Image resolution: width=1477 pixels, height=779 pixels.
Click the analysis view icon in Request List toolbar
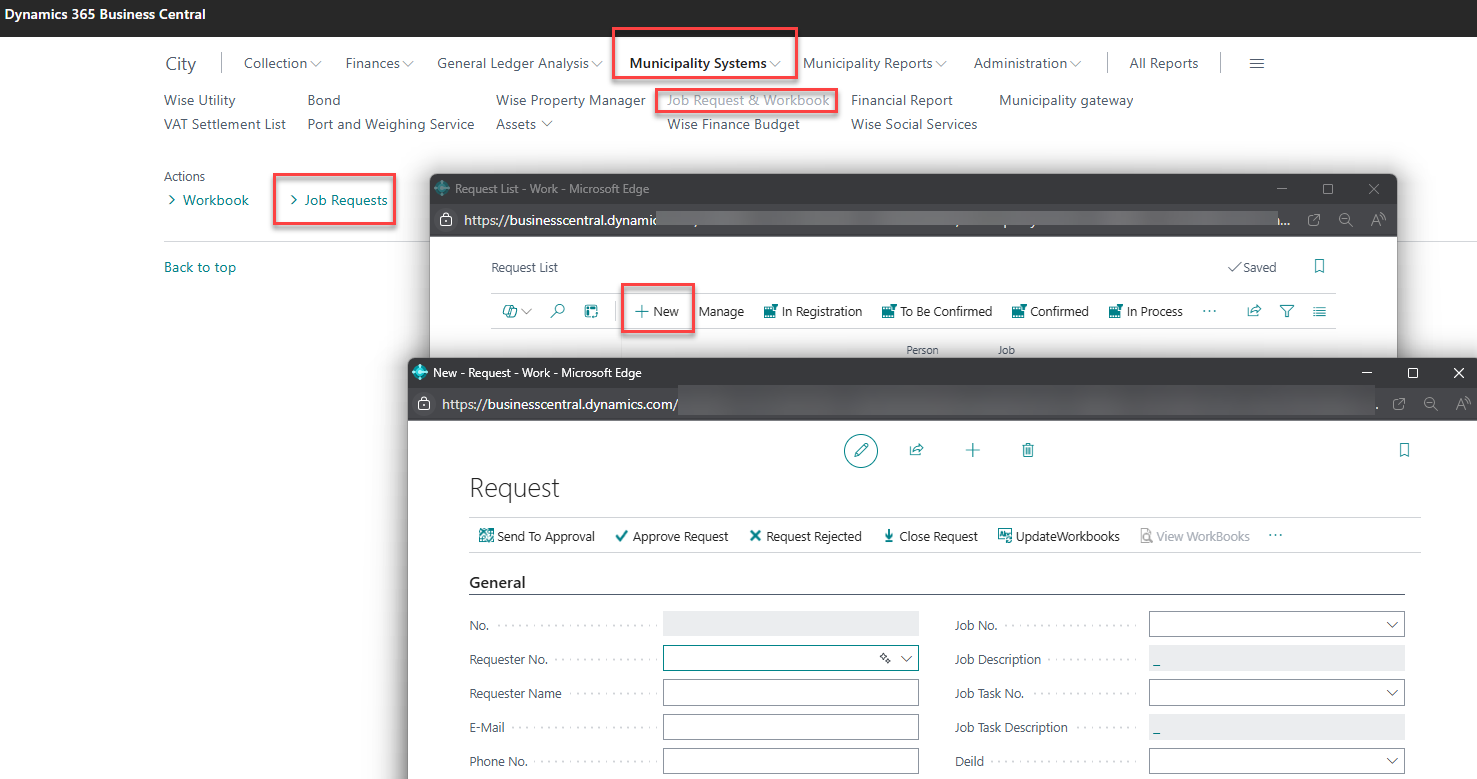591,311
